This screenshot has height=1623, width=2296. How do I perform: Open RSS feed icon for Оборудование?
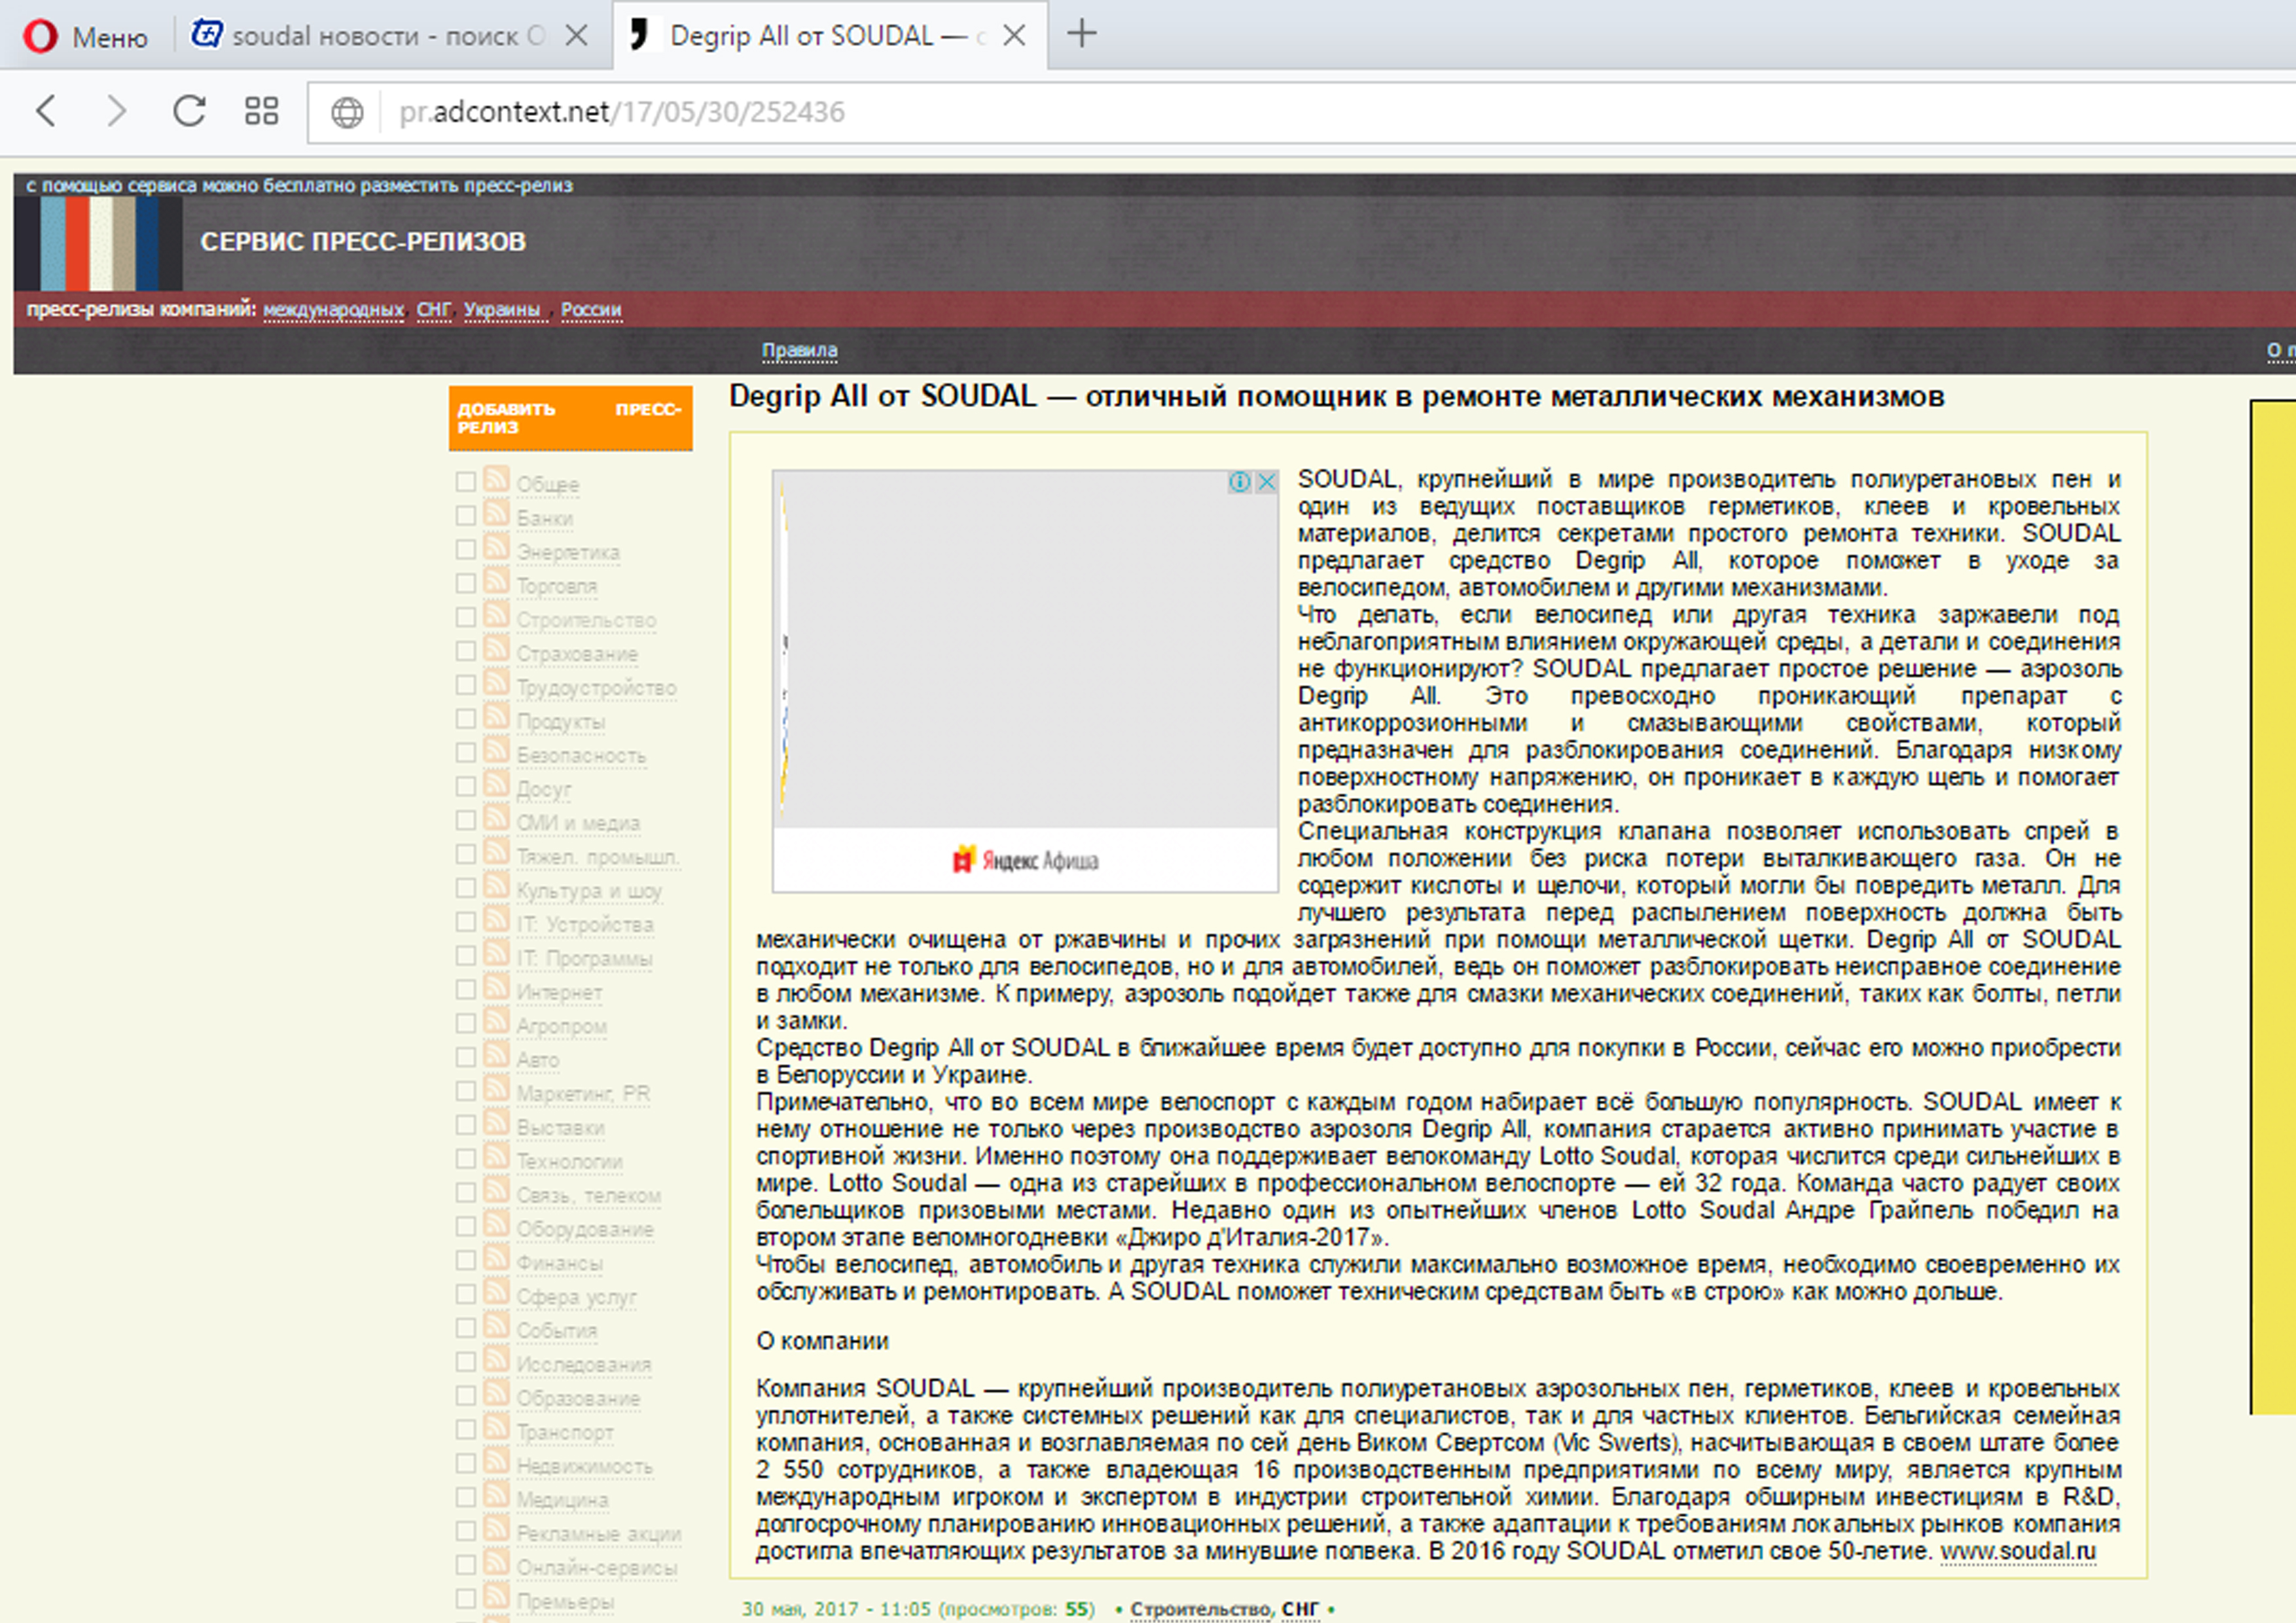(x=496, y=1225)
